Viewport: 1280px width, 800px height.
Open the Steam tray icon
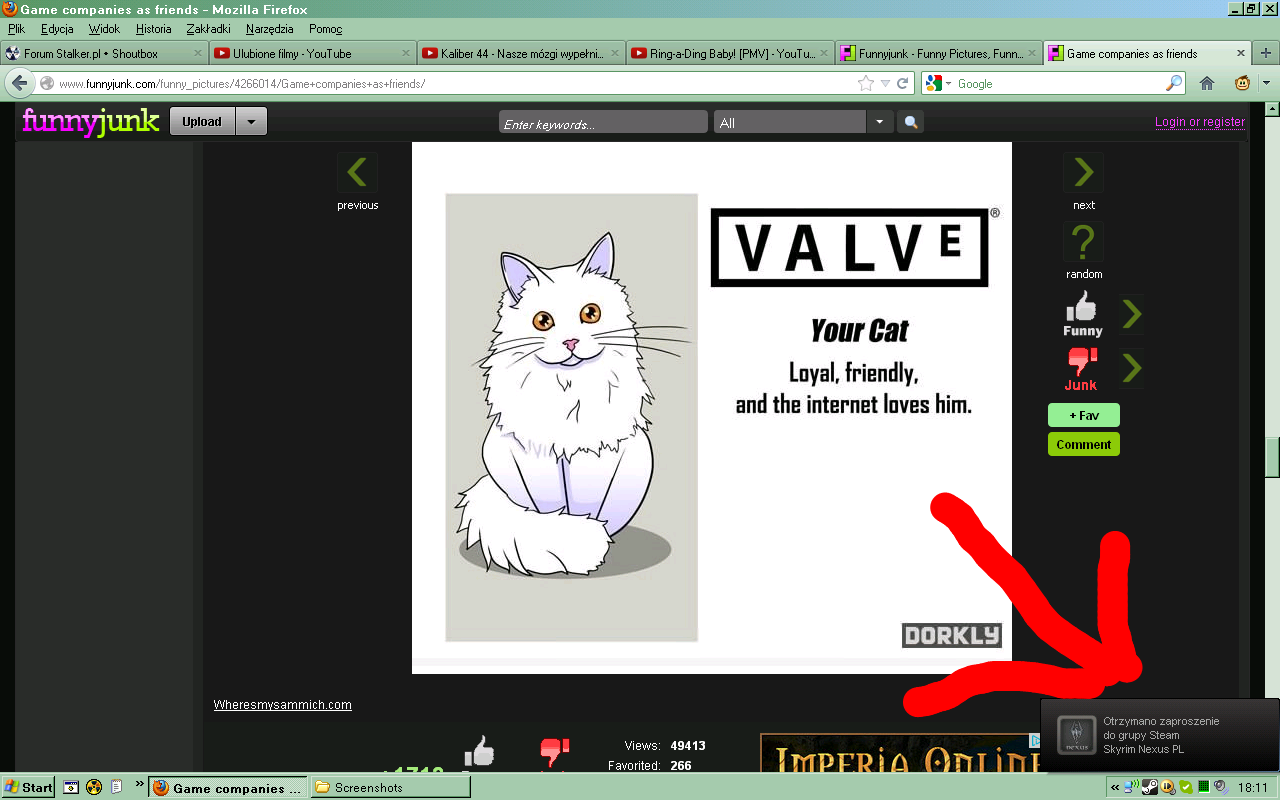(x=1152, y=787)
